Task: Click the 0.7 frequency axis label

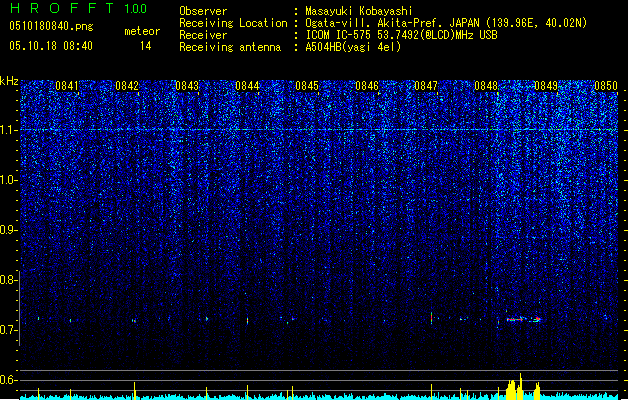Action: pos(8,330)
